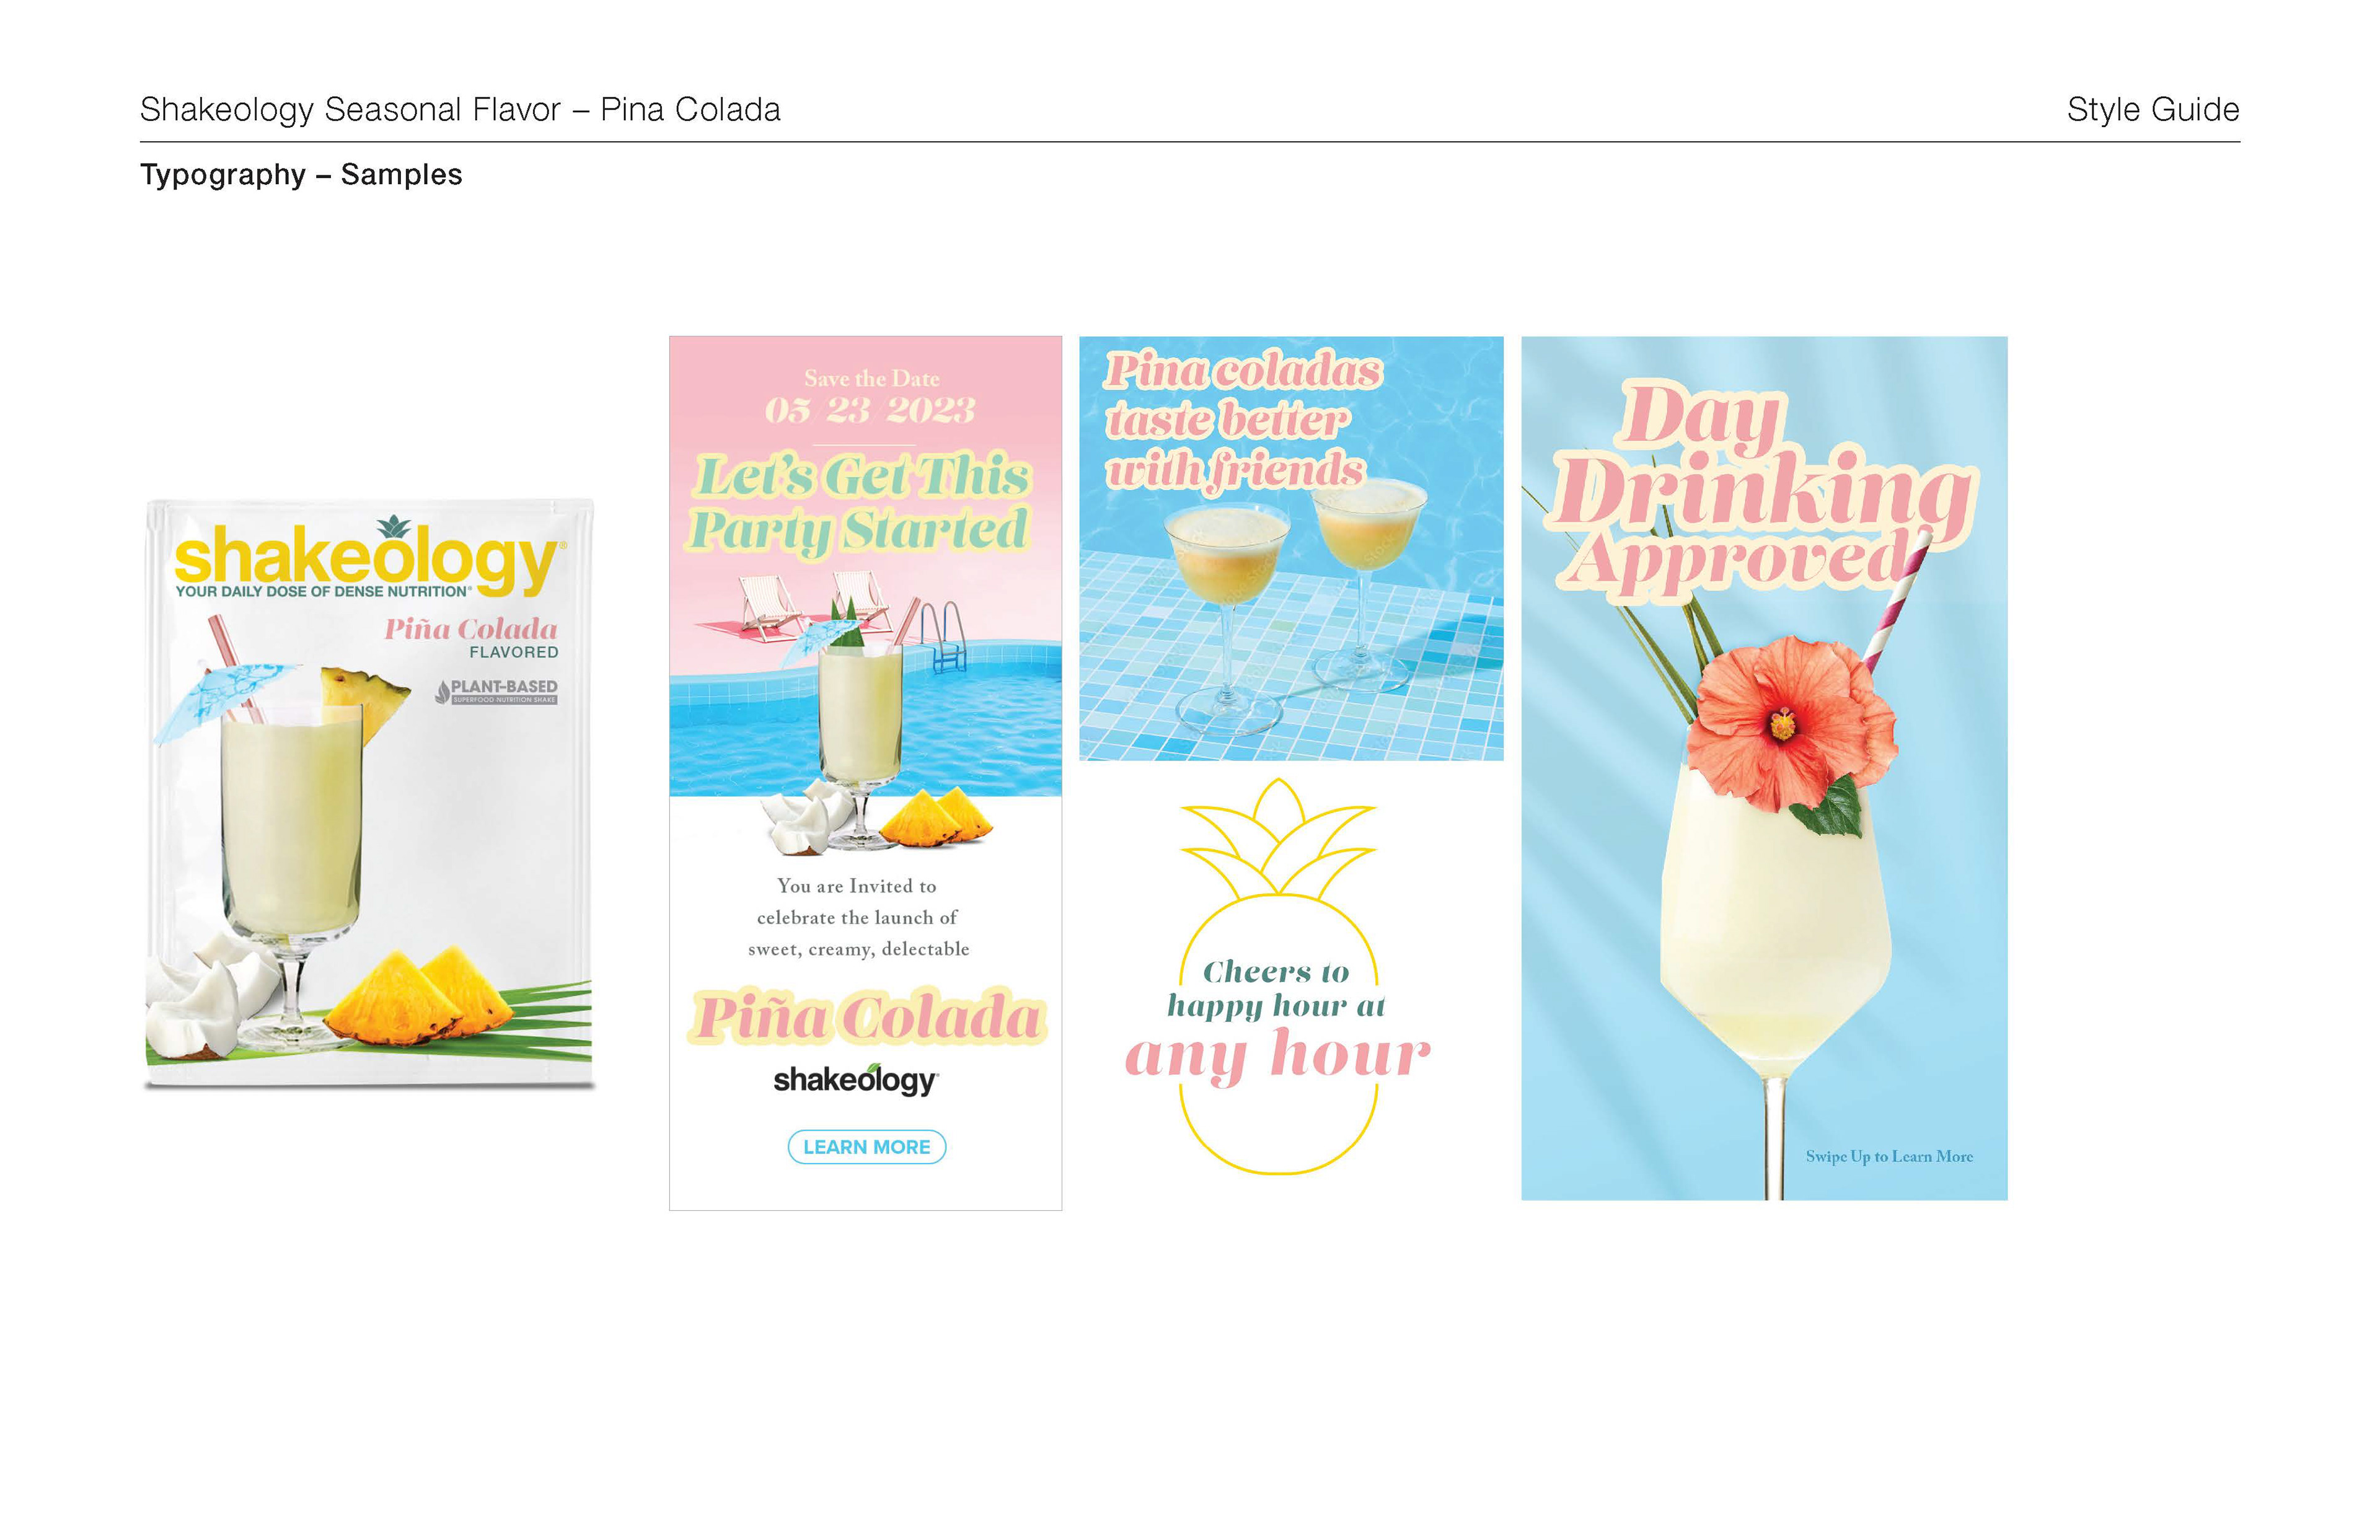Select the pool glasses 'taste better with friends' image
Image resolution: width=2380 pixels, height=1540 pixels.
(x=1291, y=548)
